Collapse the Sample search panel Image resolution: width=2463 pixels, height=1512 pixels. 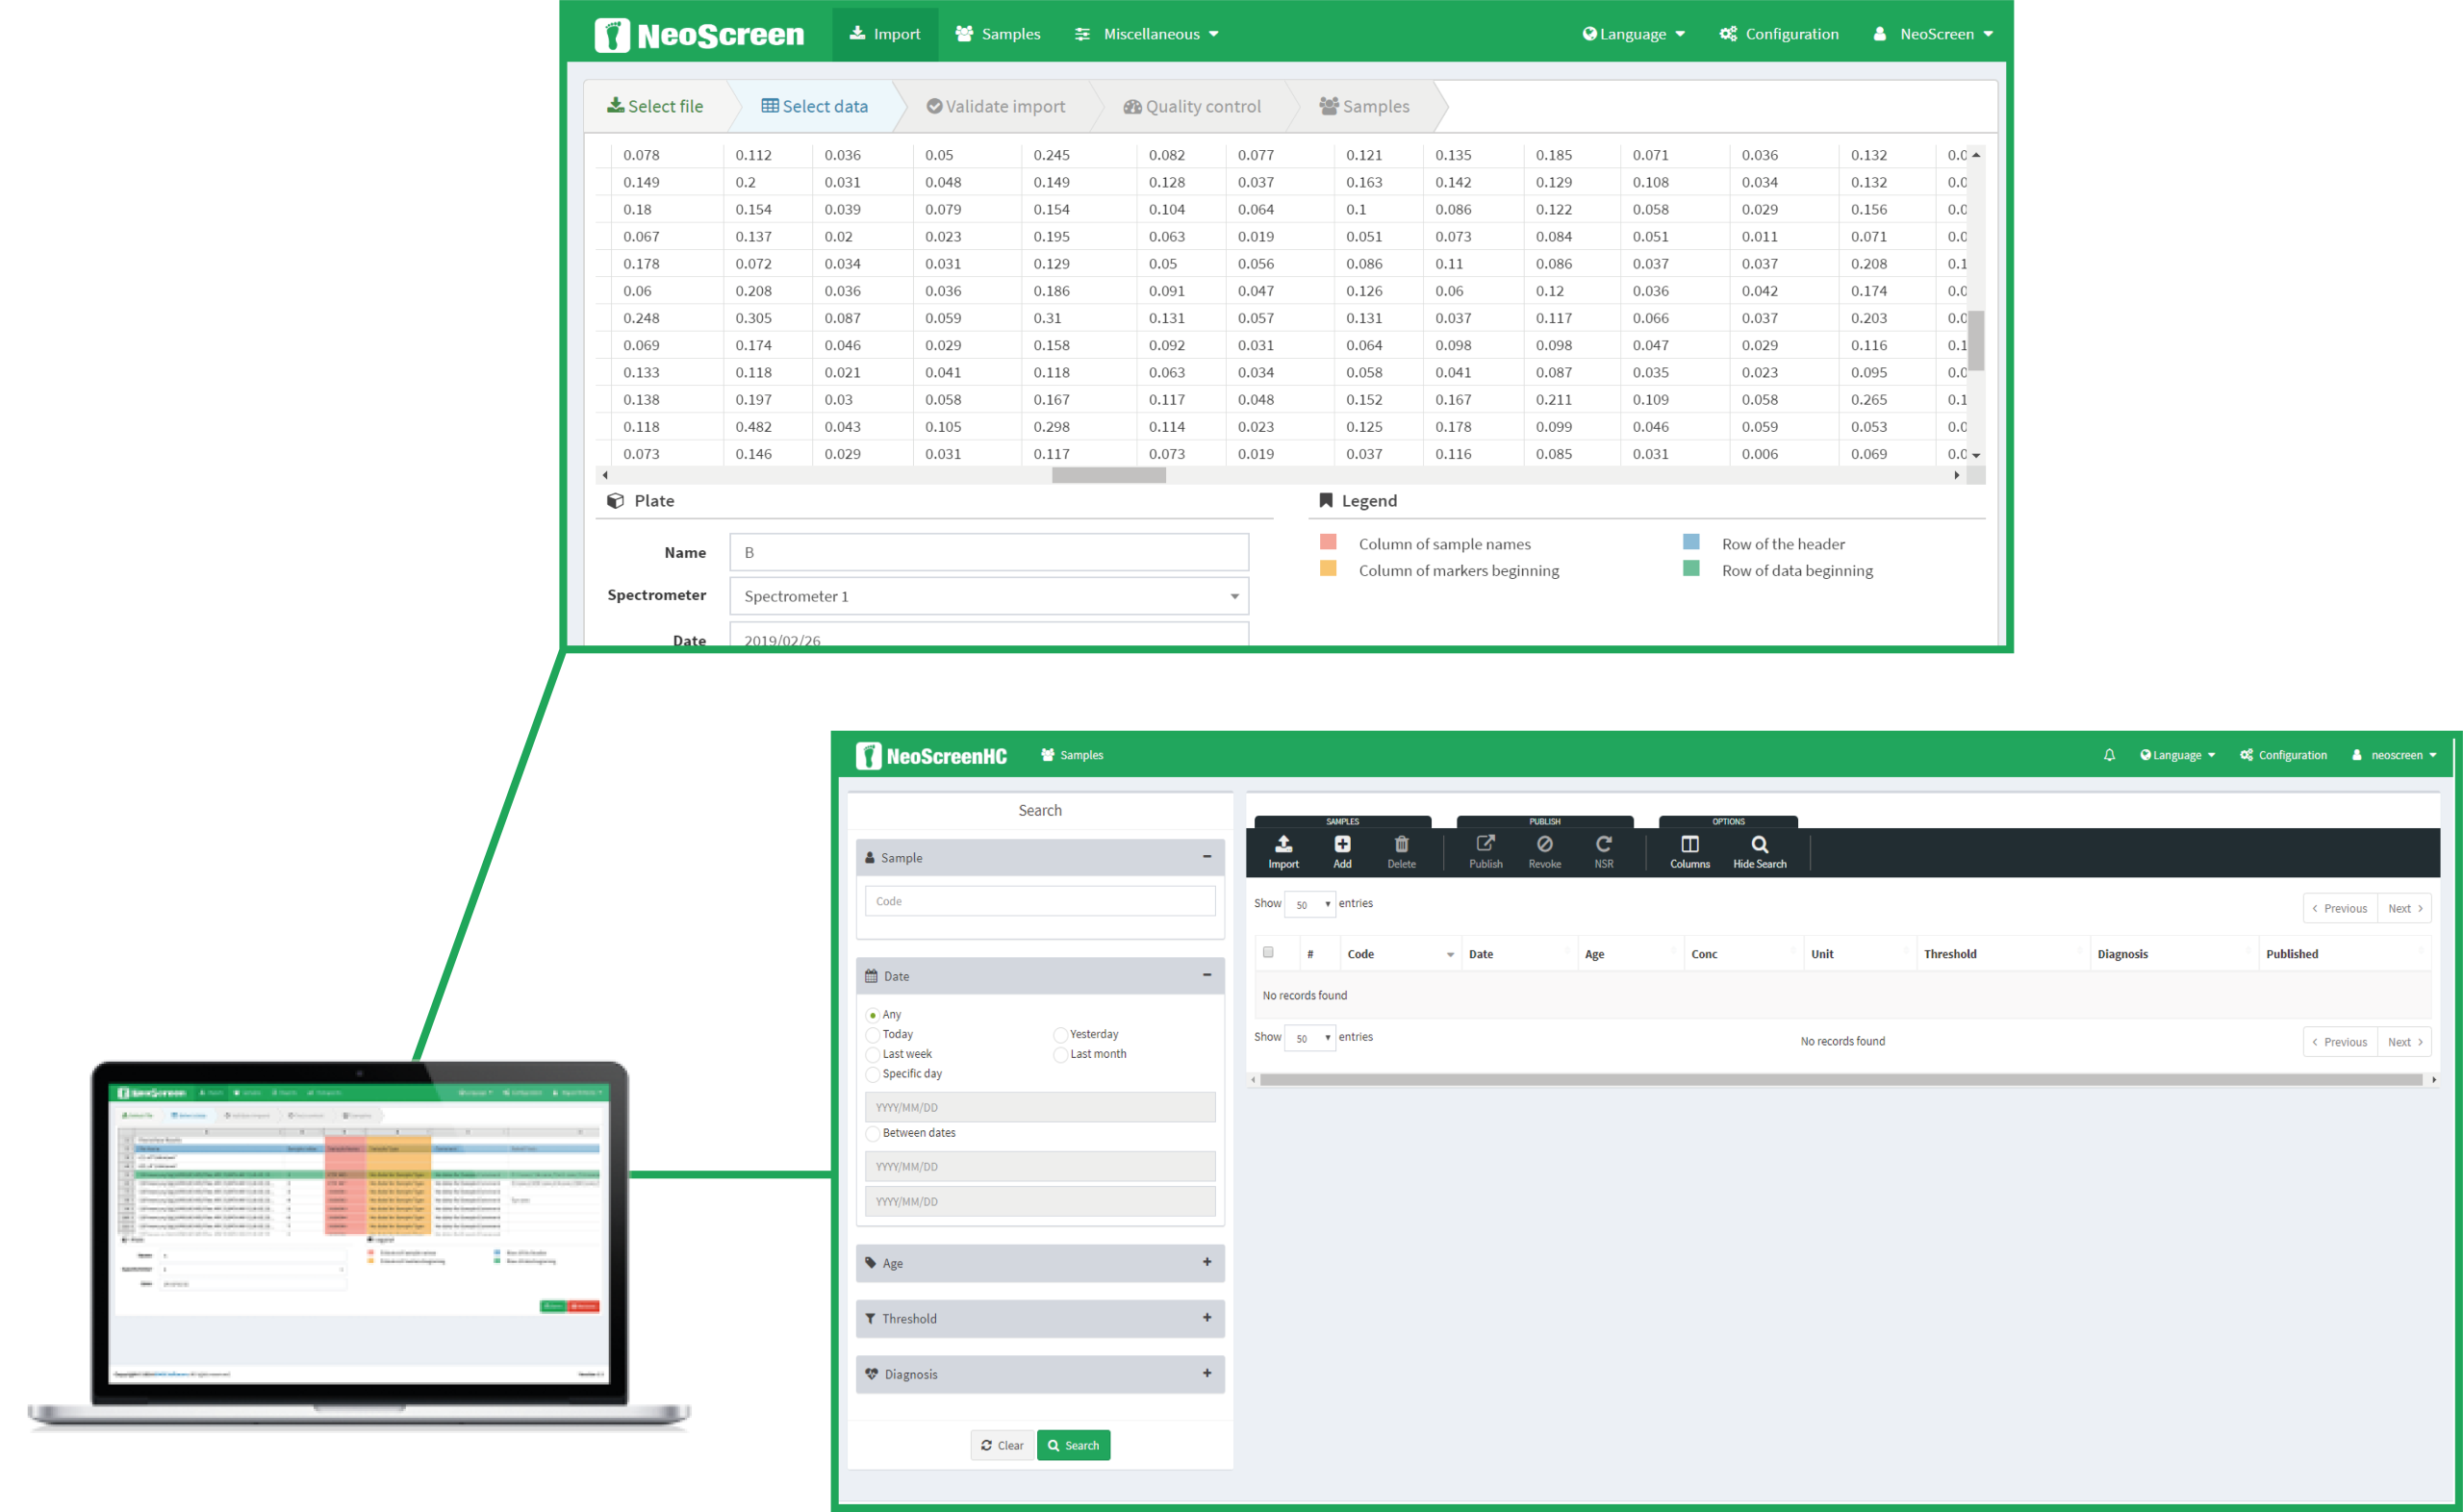coord(1207,857)
